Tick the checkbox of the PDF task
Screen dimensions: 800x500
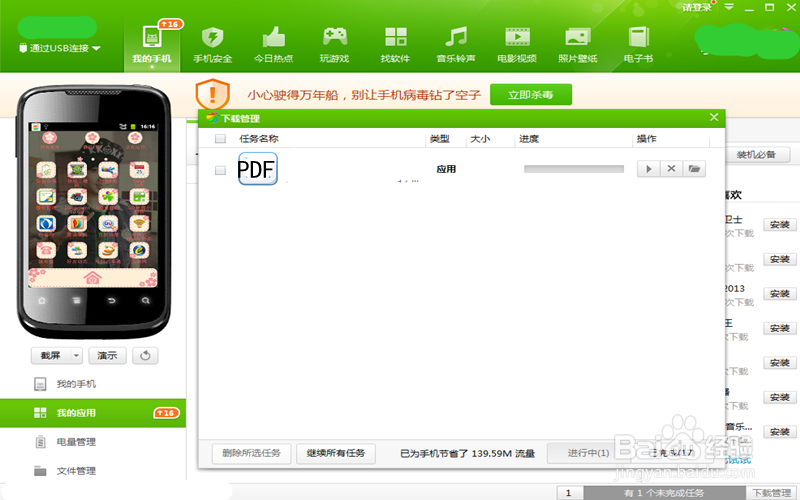coord(220,170)
